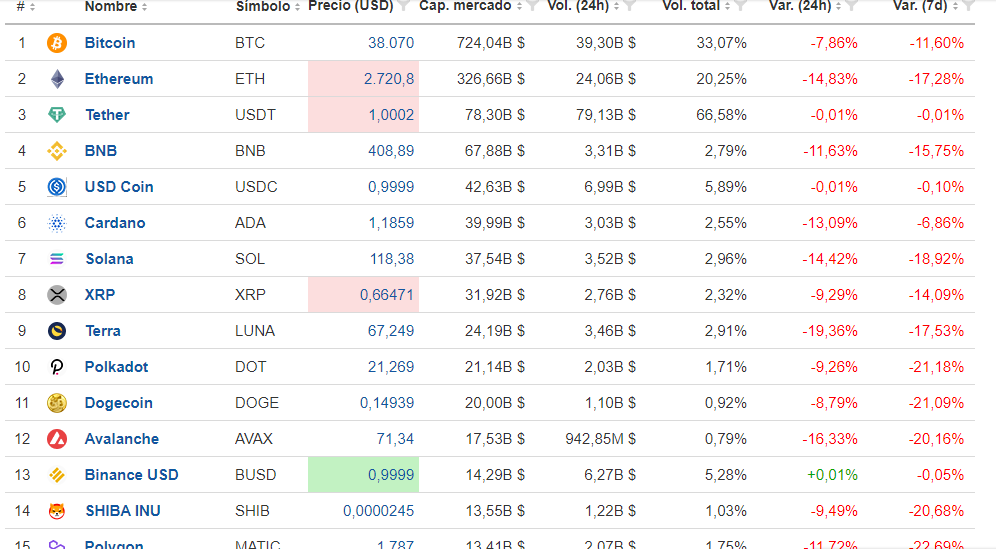Screen dimensions: 996x549
Task: Click the green highlighted BUSD price cell
Action: point(363,475)
